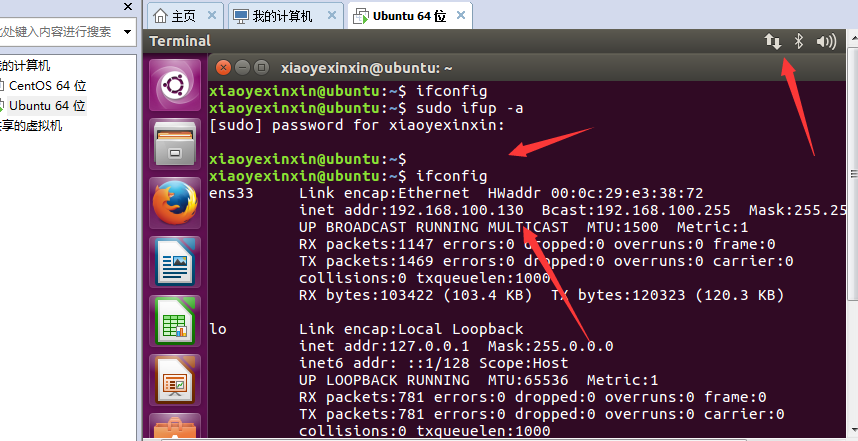The image size is (858, 441).
Task: Maximize the terminal window
Action: click(262, 68)
